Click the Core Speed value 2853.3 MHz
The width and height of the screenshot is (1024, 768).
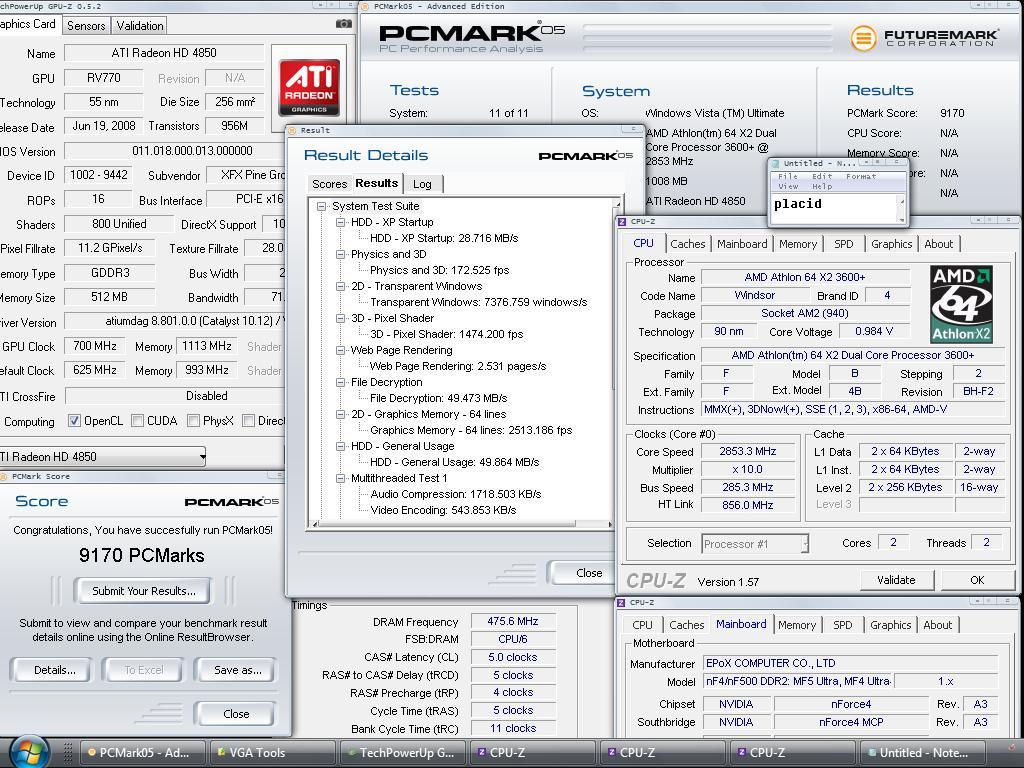coord(748,451)
